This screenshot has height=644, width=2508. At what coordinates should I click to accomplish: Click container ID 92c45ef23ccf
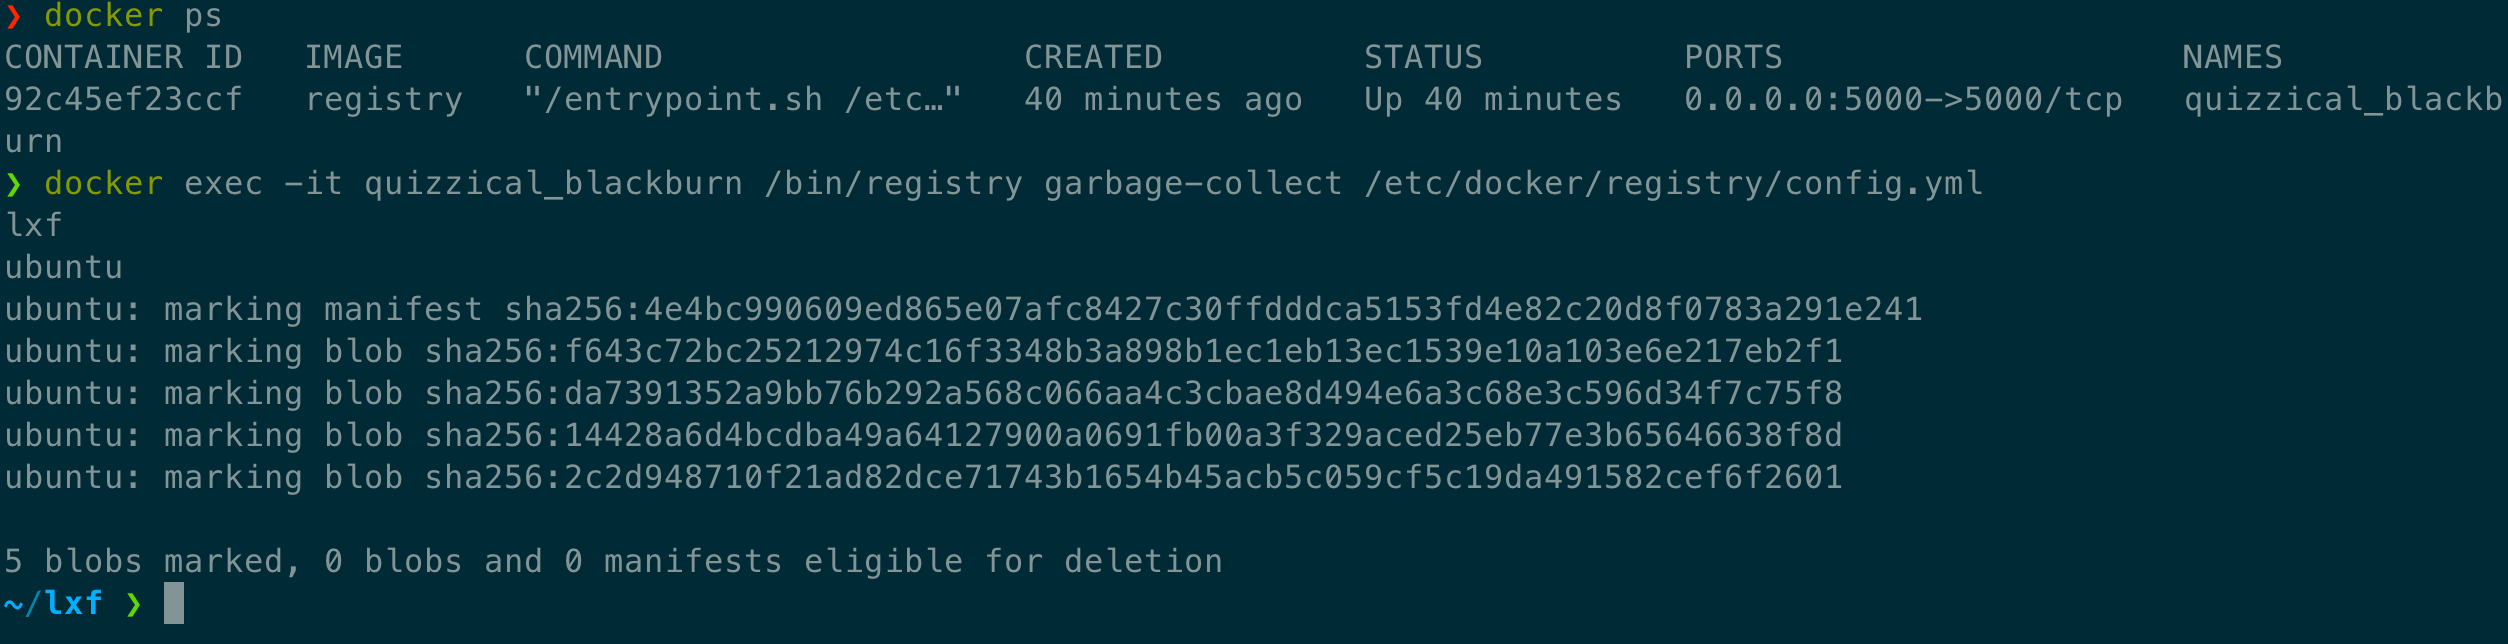(124, 99)
